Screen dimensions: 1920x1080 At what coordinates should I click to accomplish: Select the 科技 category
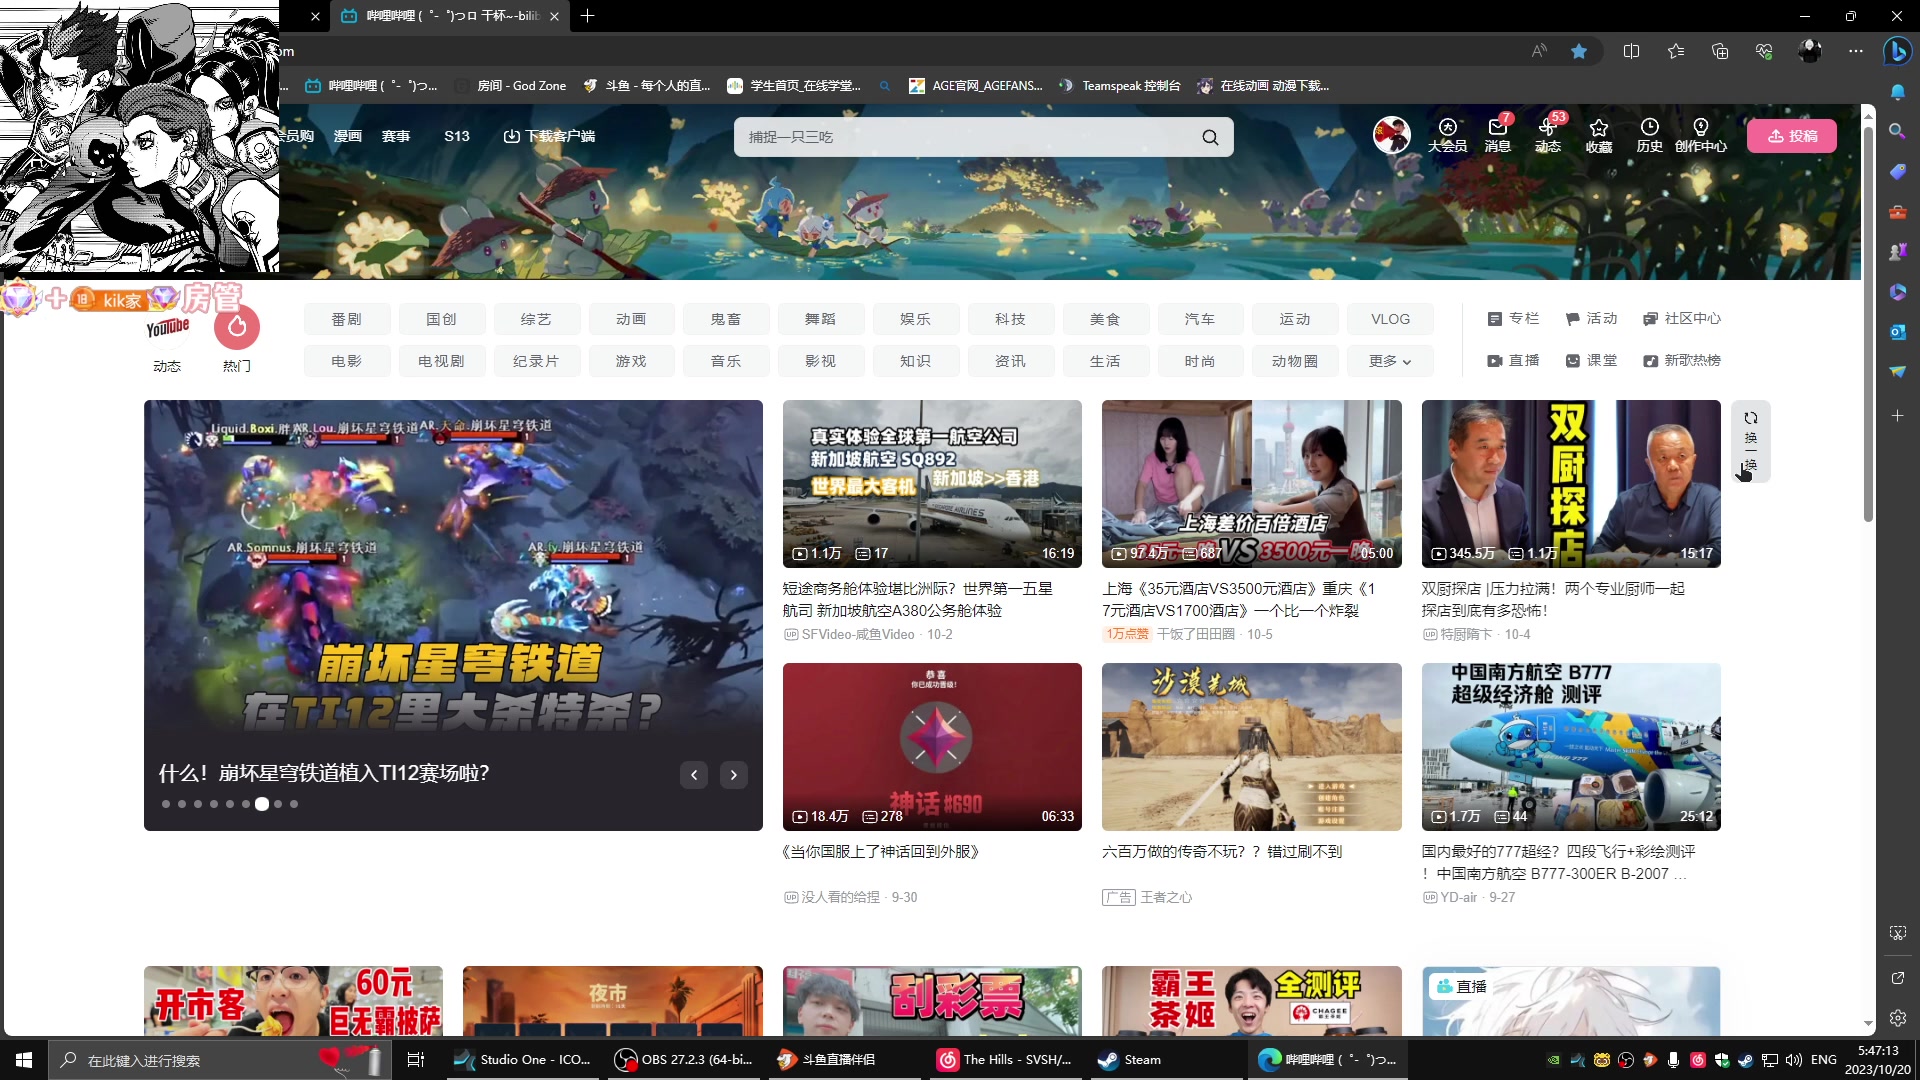(1010, 319)
